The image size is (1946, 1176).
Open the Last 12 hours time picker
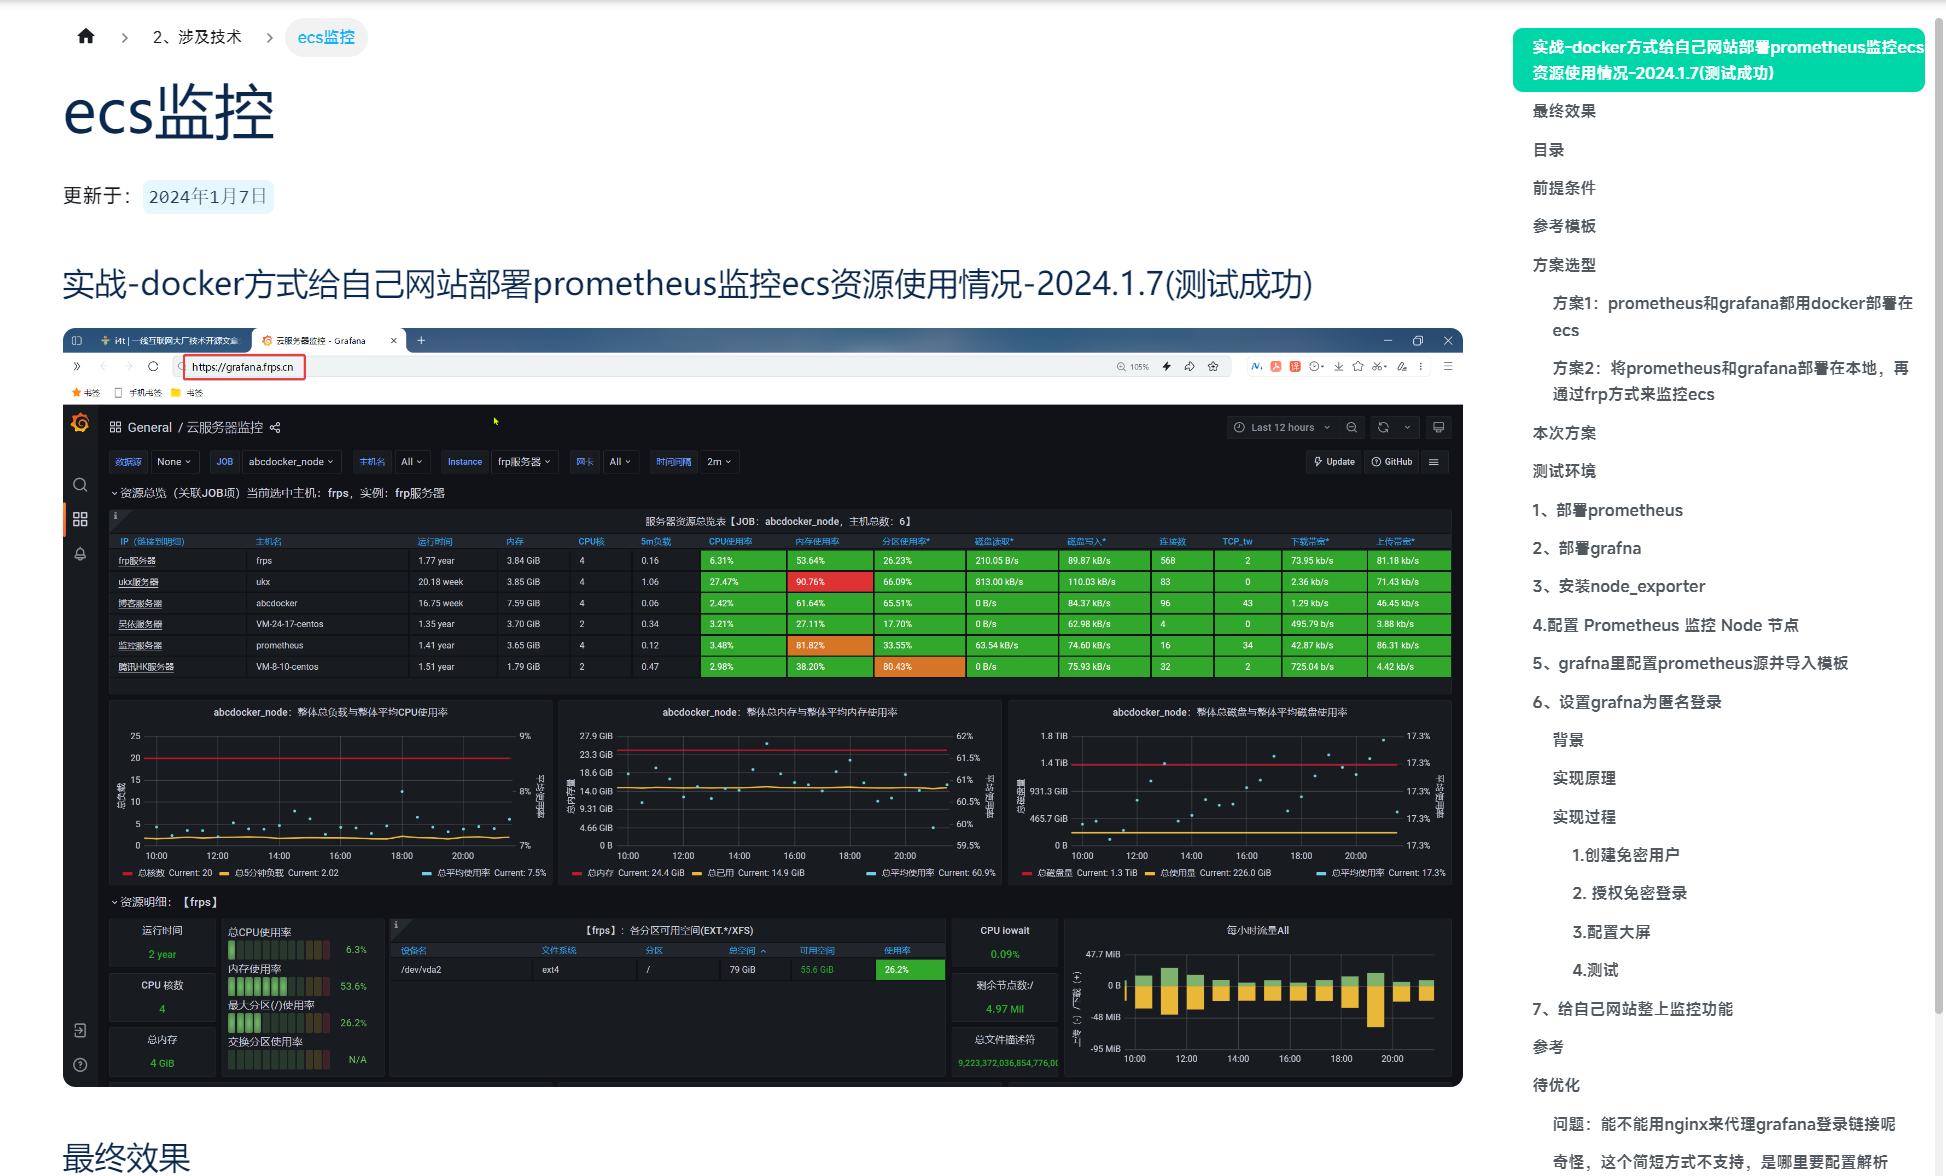tap(1282, 427)
